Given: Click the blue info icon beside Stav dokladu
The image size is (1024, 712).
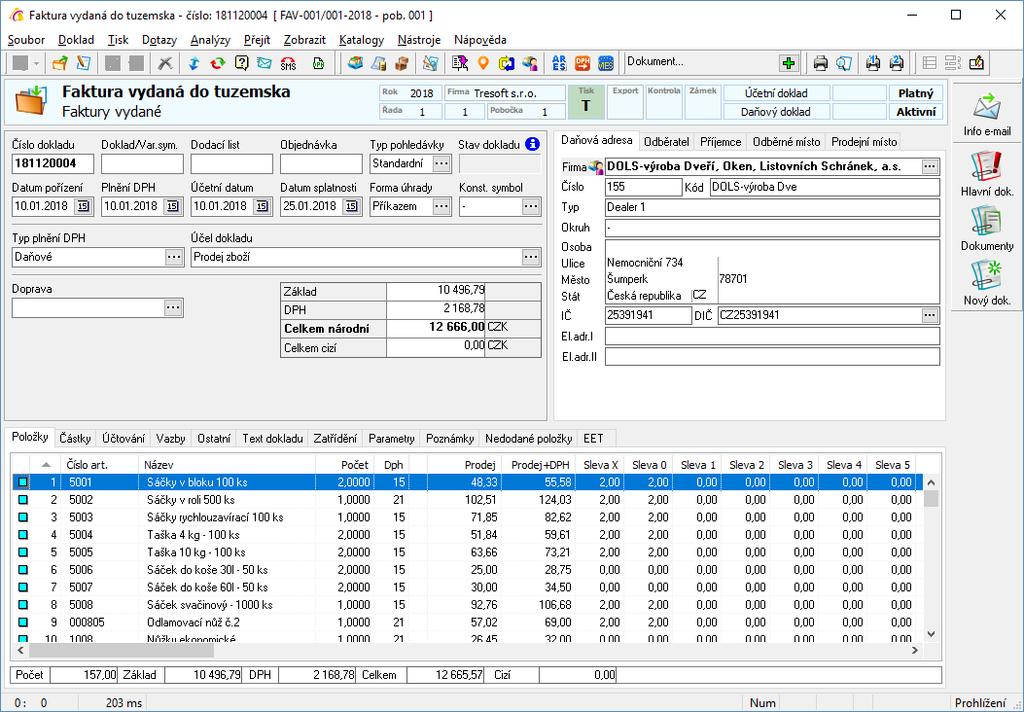Looking at the screenshot, I should [532, 144].
